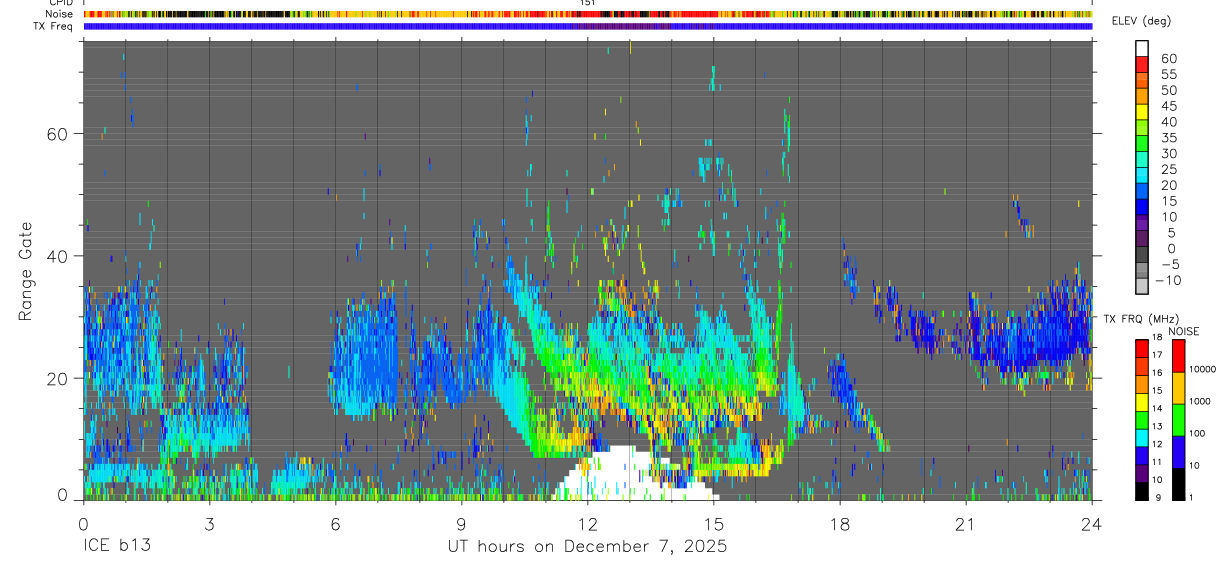Click the 'ELEV (deg)' colorbar title

(1141, 21)
